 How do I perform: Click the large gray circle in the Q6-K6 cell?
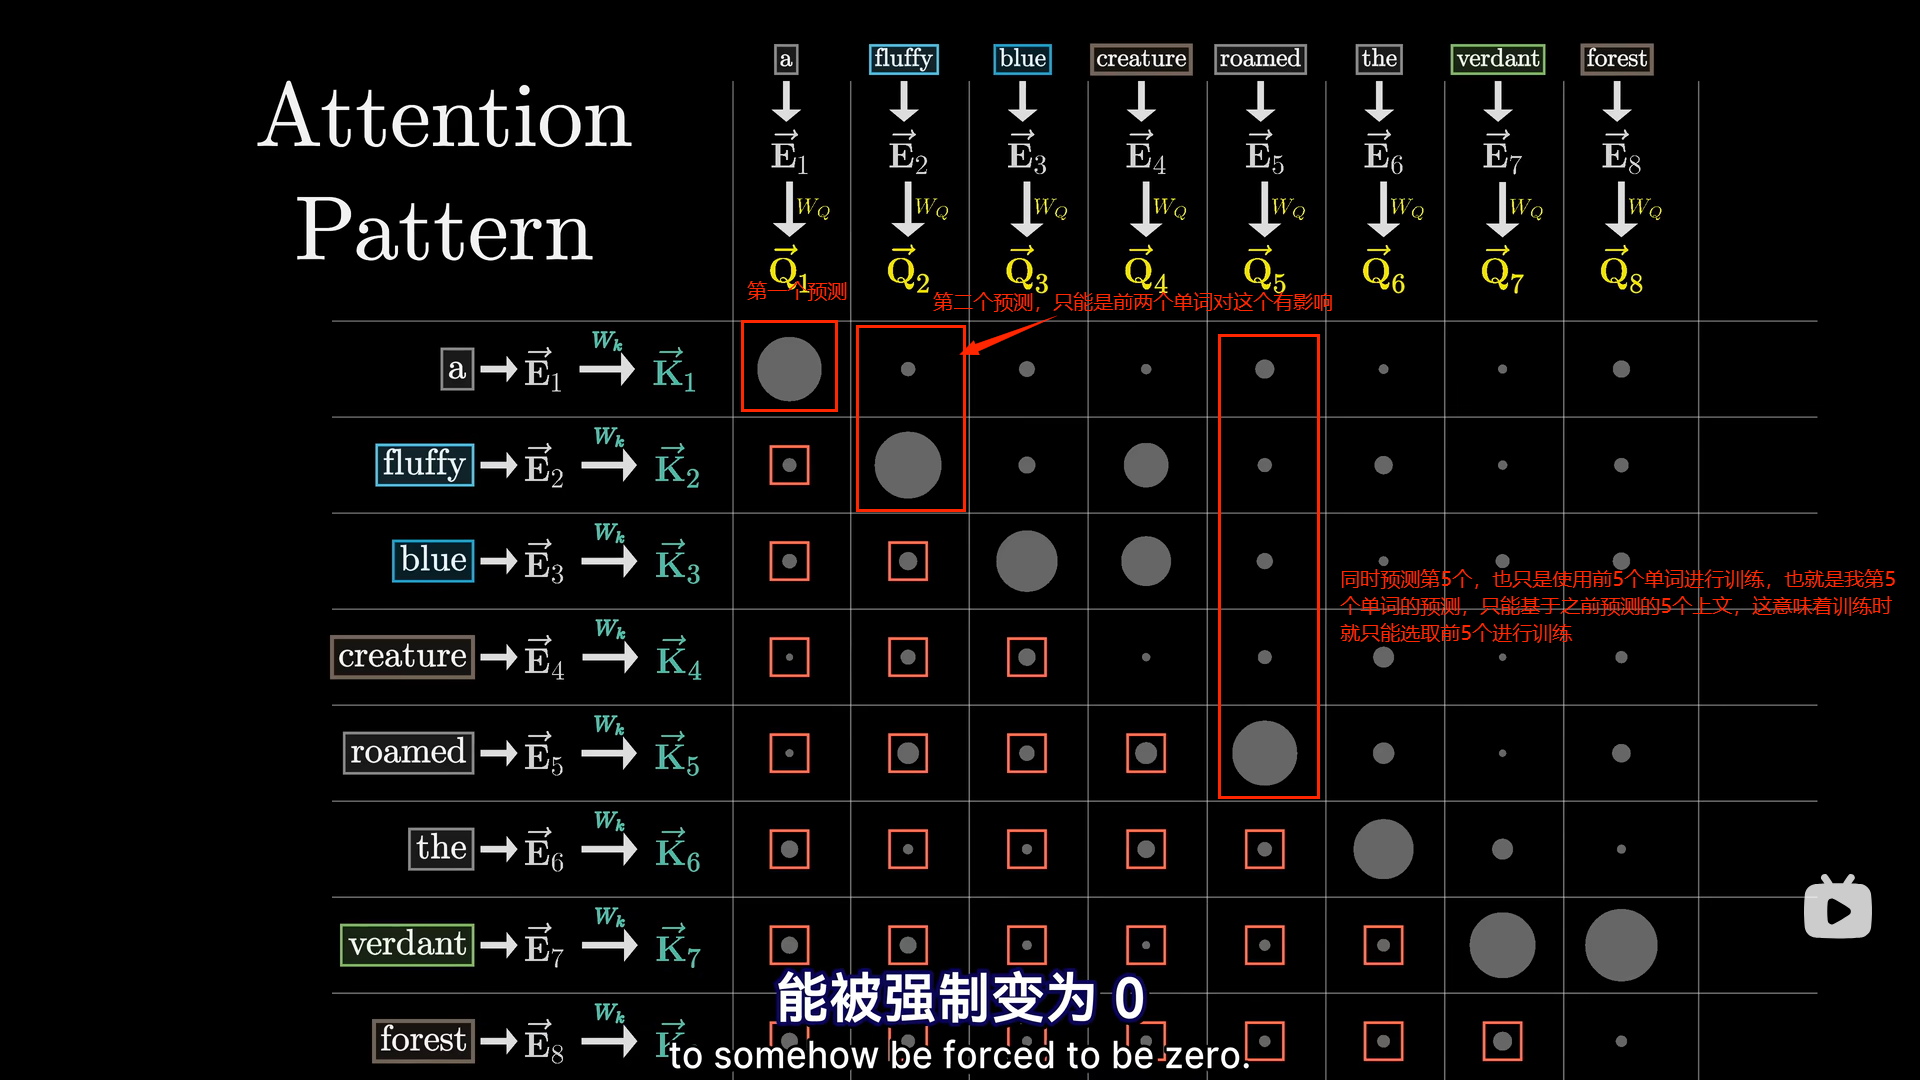pyautogui.click(x=1383, y=849)
